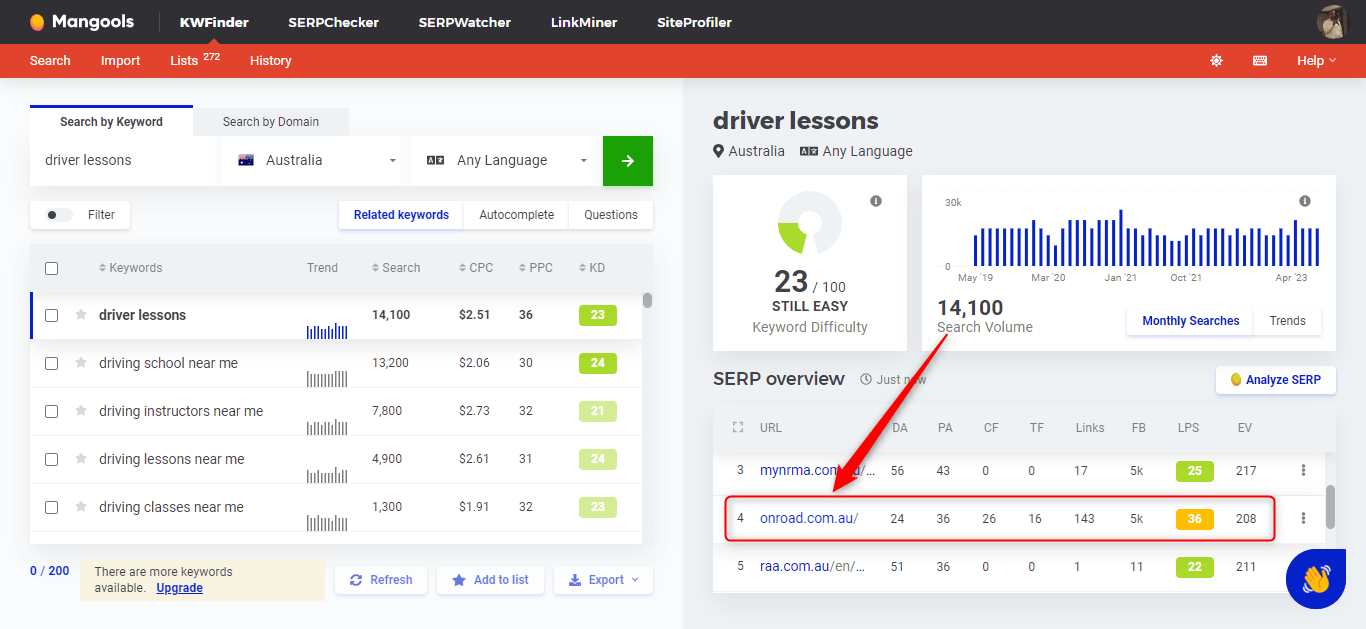The width and height of the screenshot is (1366, 629).
Task: Click the keyword input field with driver lessons
Action: point(125,161)
